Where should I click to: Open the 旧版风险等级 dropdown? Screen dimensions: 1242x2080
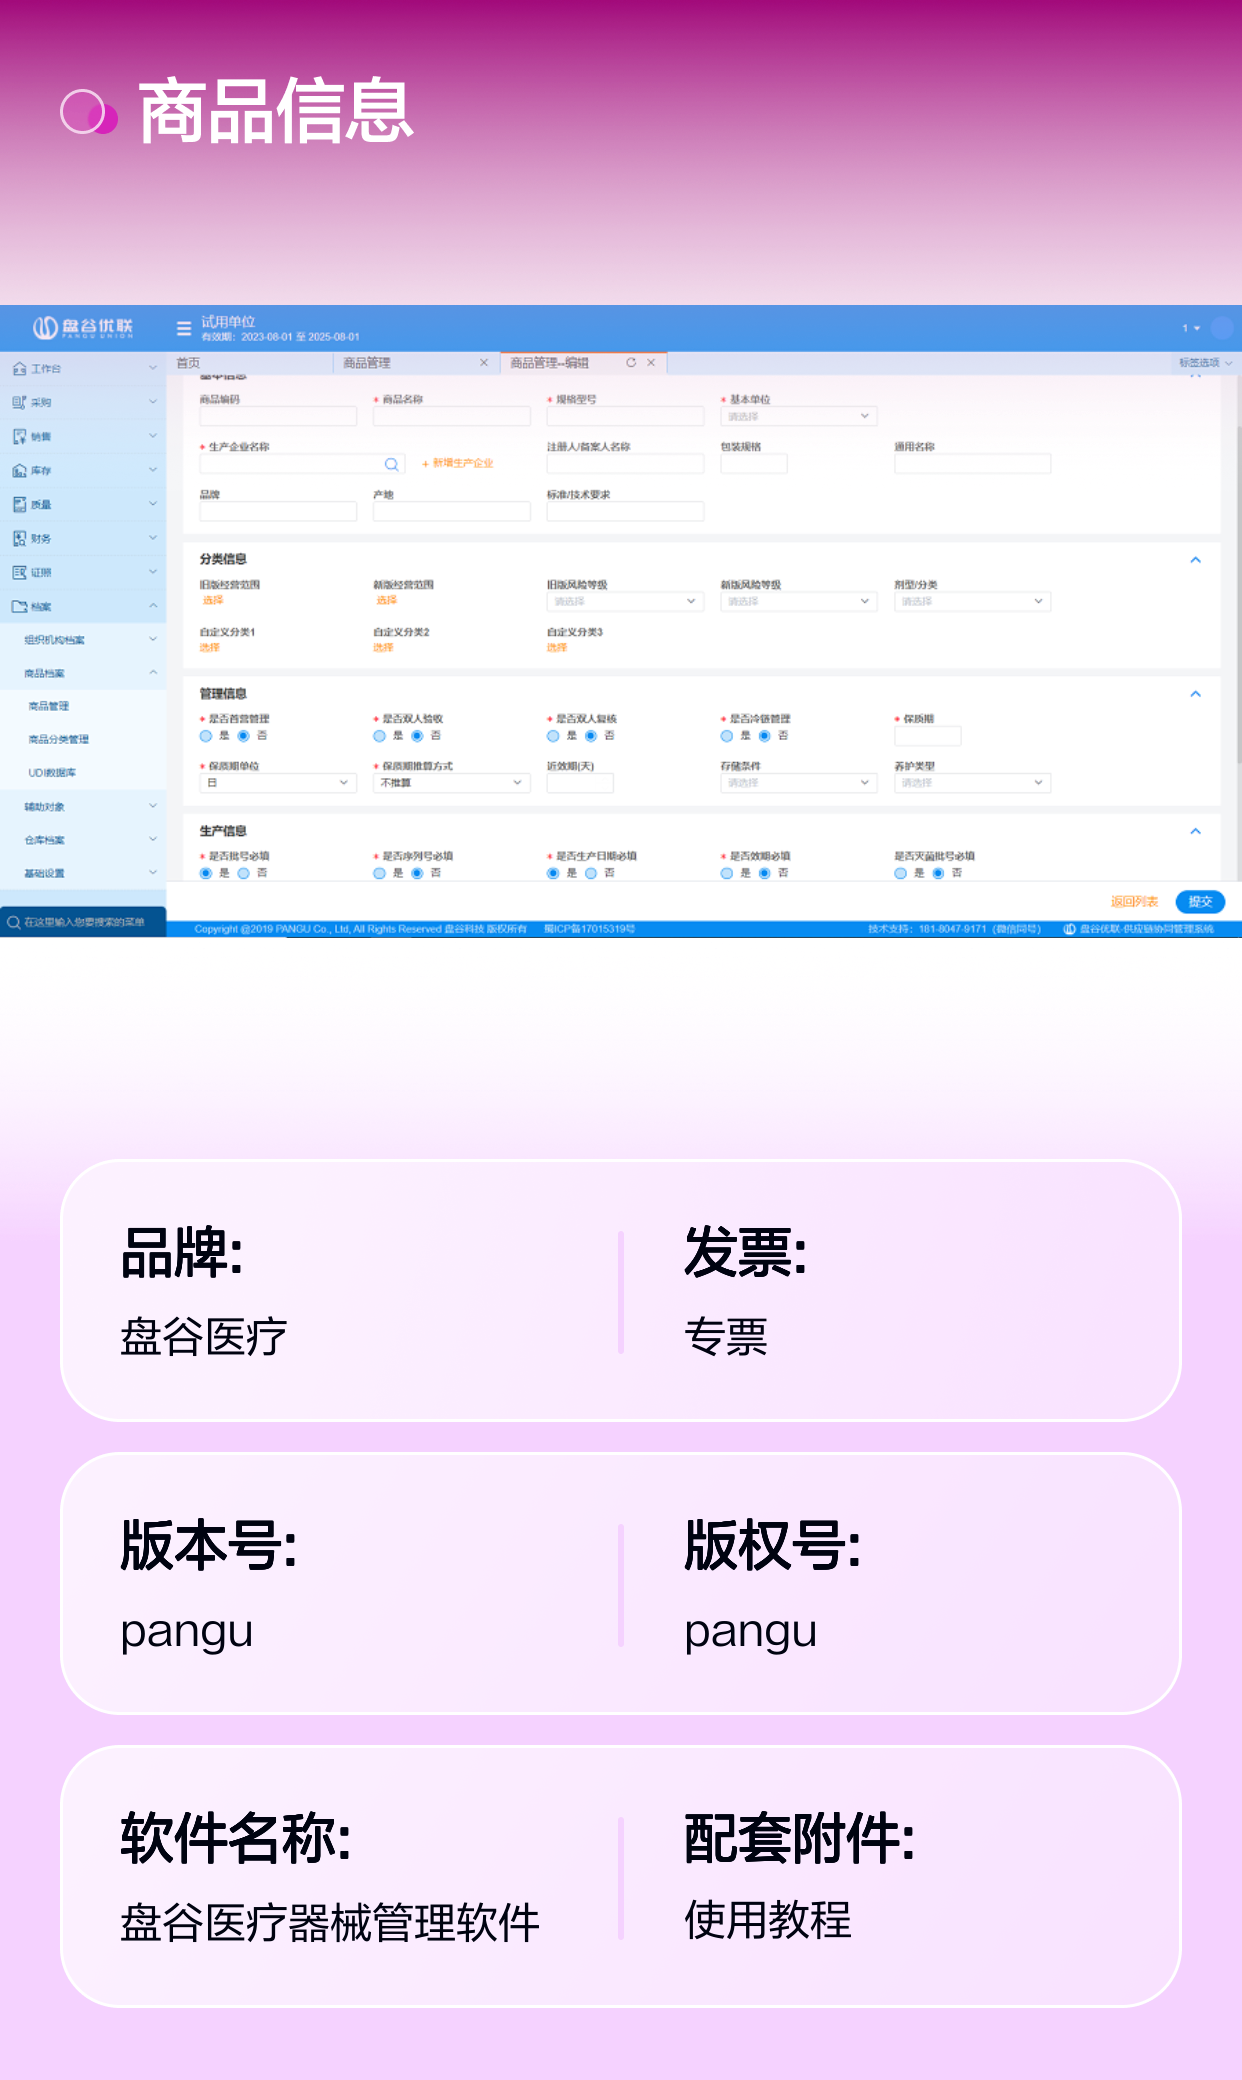(625, 601)
